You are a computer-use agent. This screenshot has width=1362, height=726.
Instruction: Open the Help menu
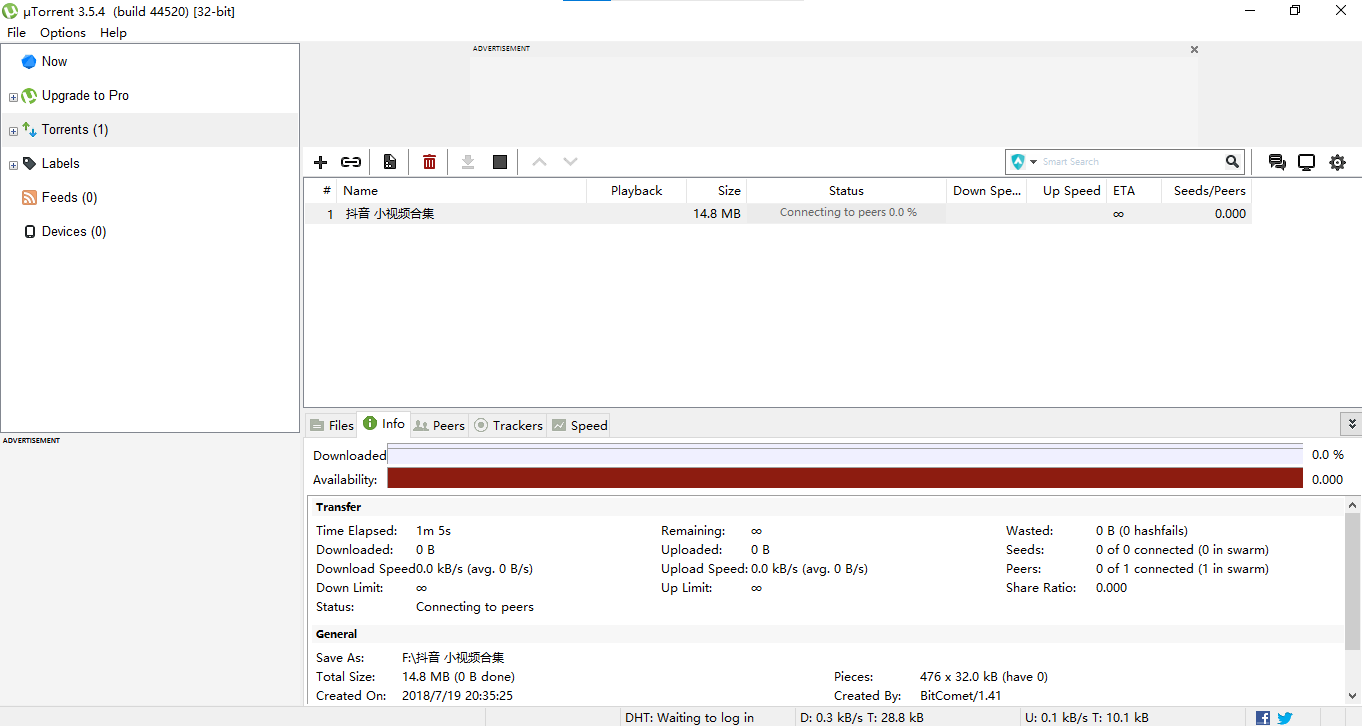tap(113, 32)
